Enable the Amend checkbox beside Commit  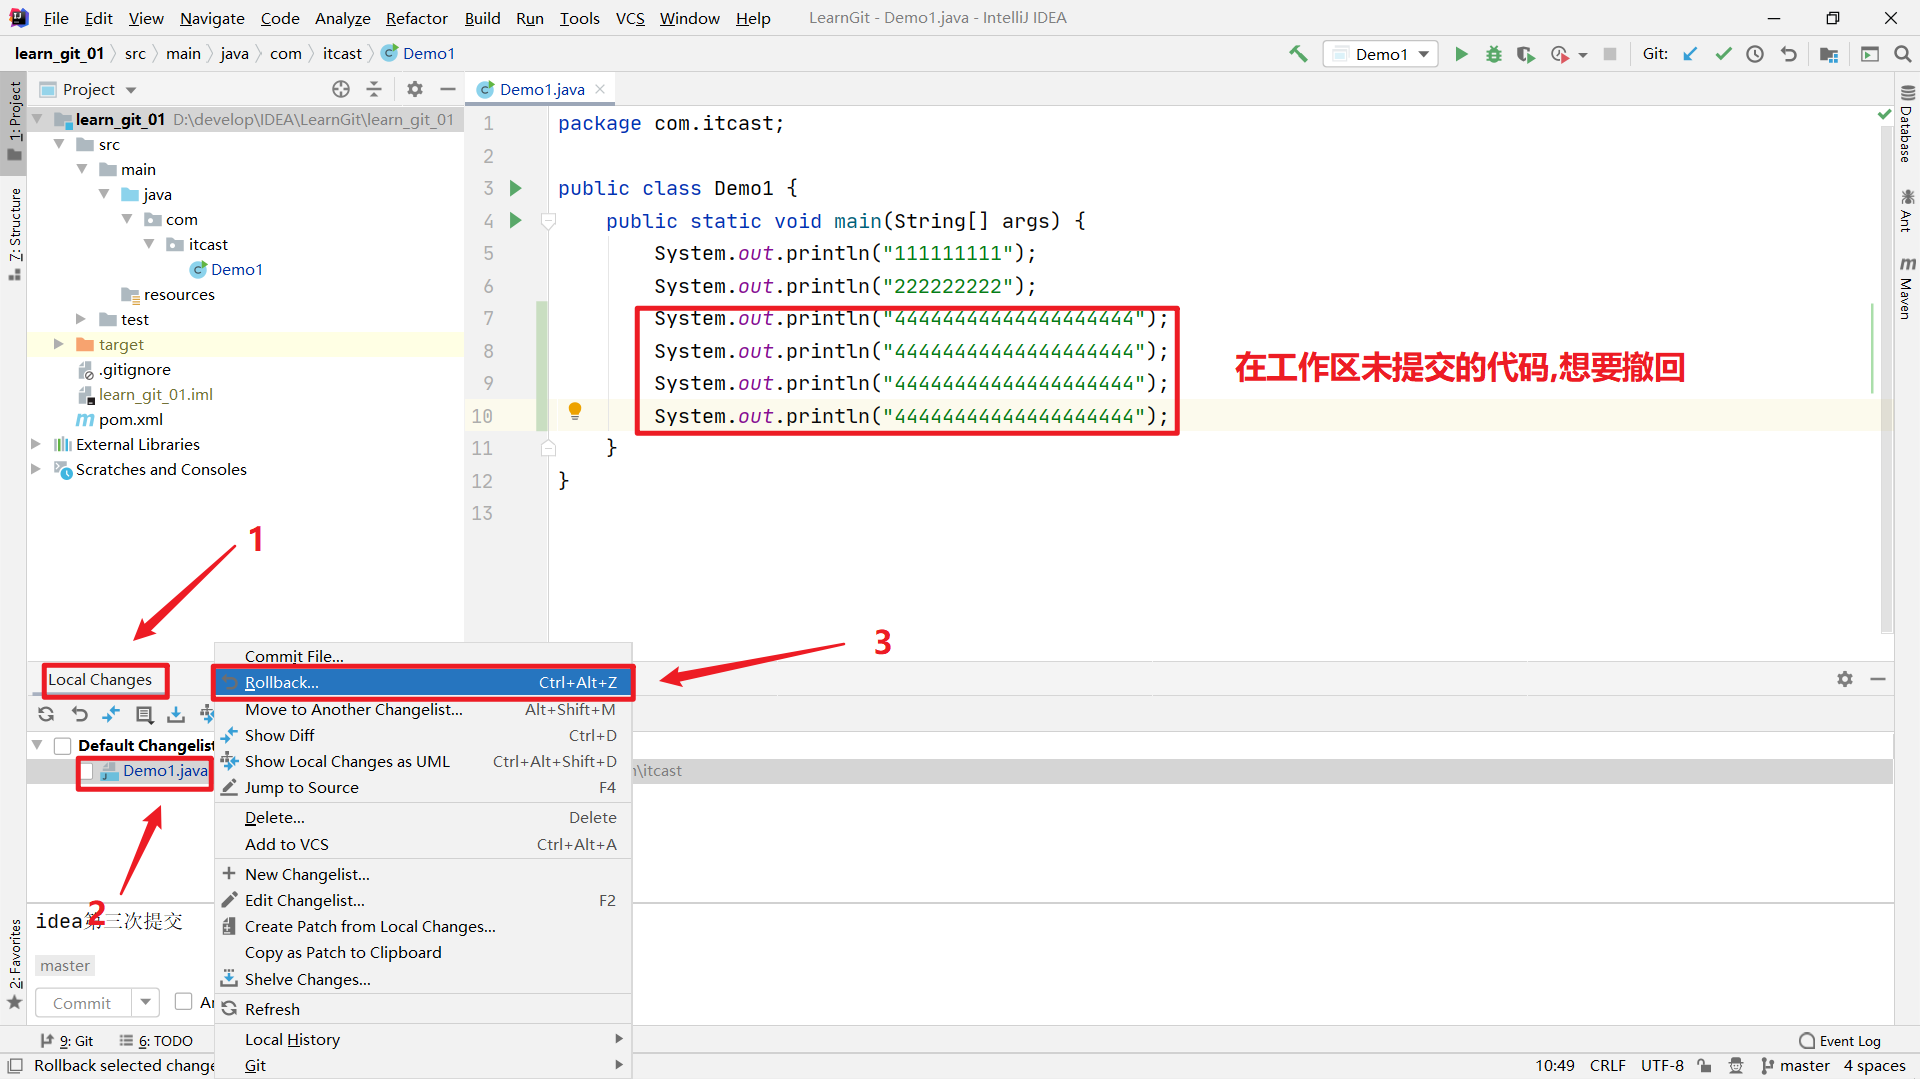[x=183, y=1001]
